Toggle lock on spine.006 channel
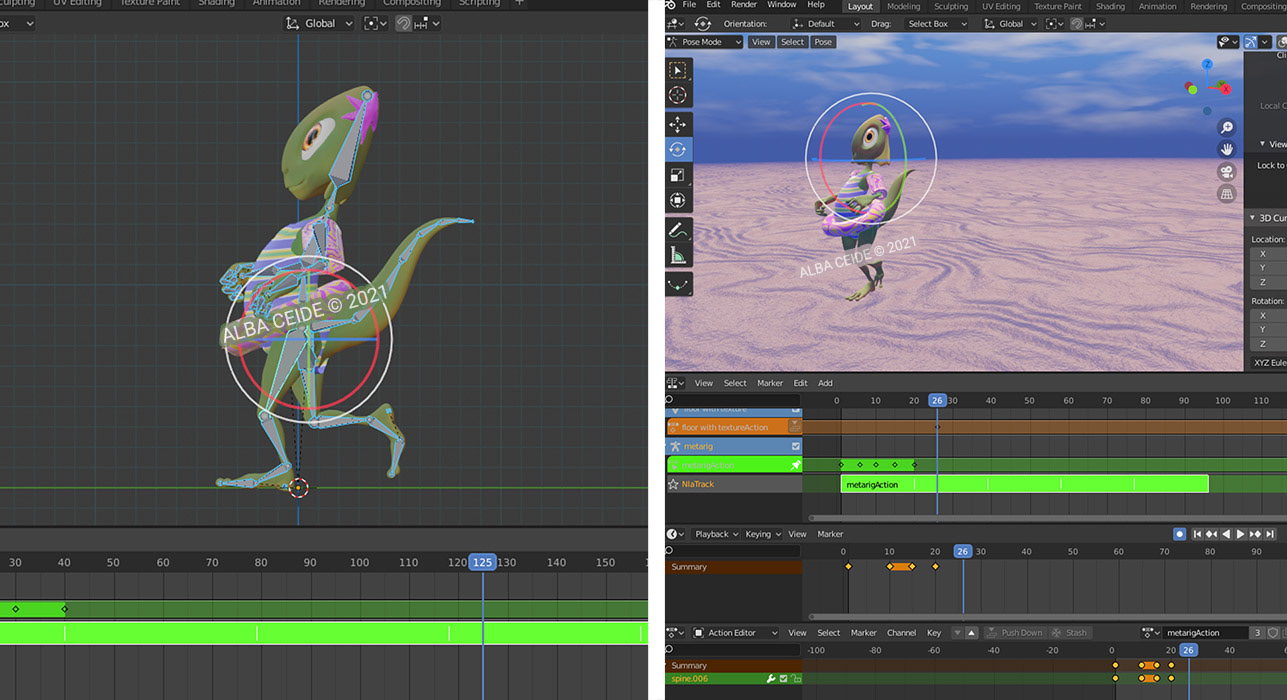Image resolution: width=1287 pixels, height=700 pixels. [796, 679]
